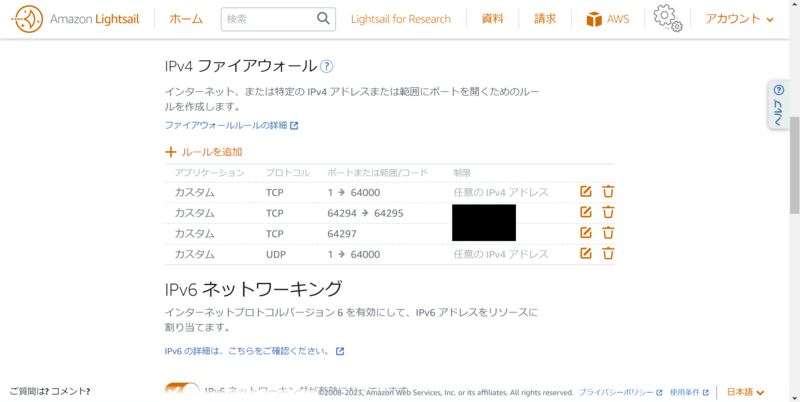
Task: Click the page vertical scrollbar thumb
Action: (794, 165)
